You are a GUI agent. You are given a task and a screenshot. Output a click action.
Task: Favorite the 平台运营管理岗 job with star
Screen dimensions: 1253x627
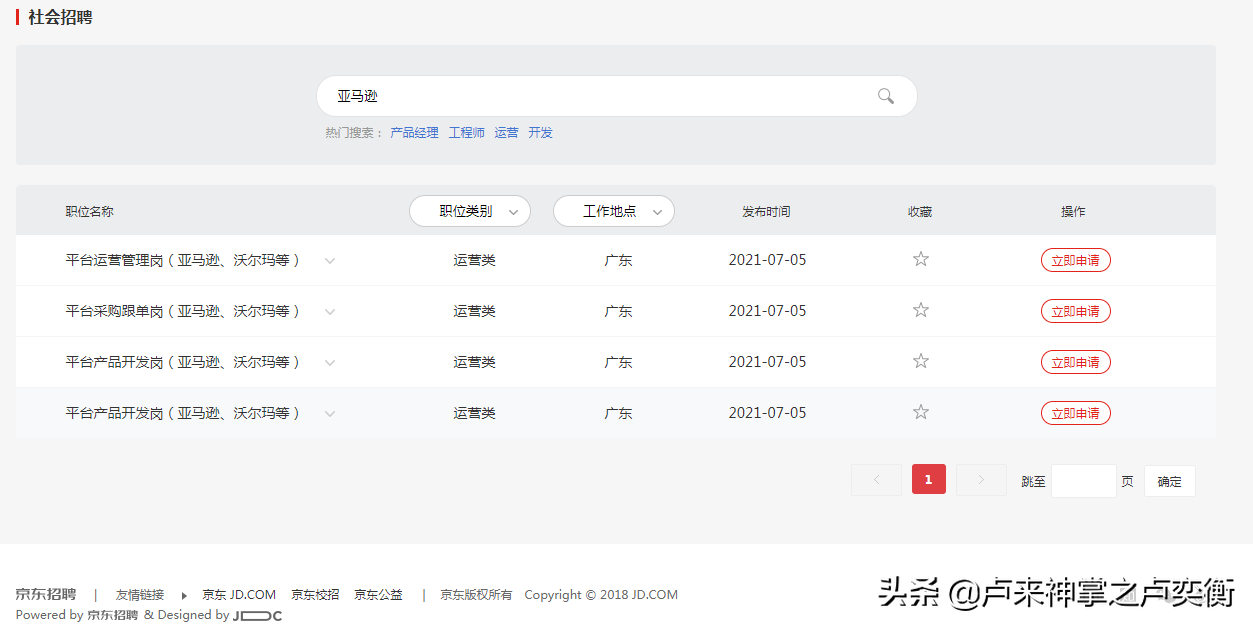click(921, 259)
